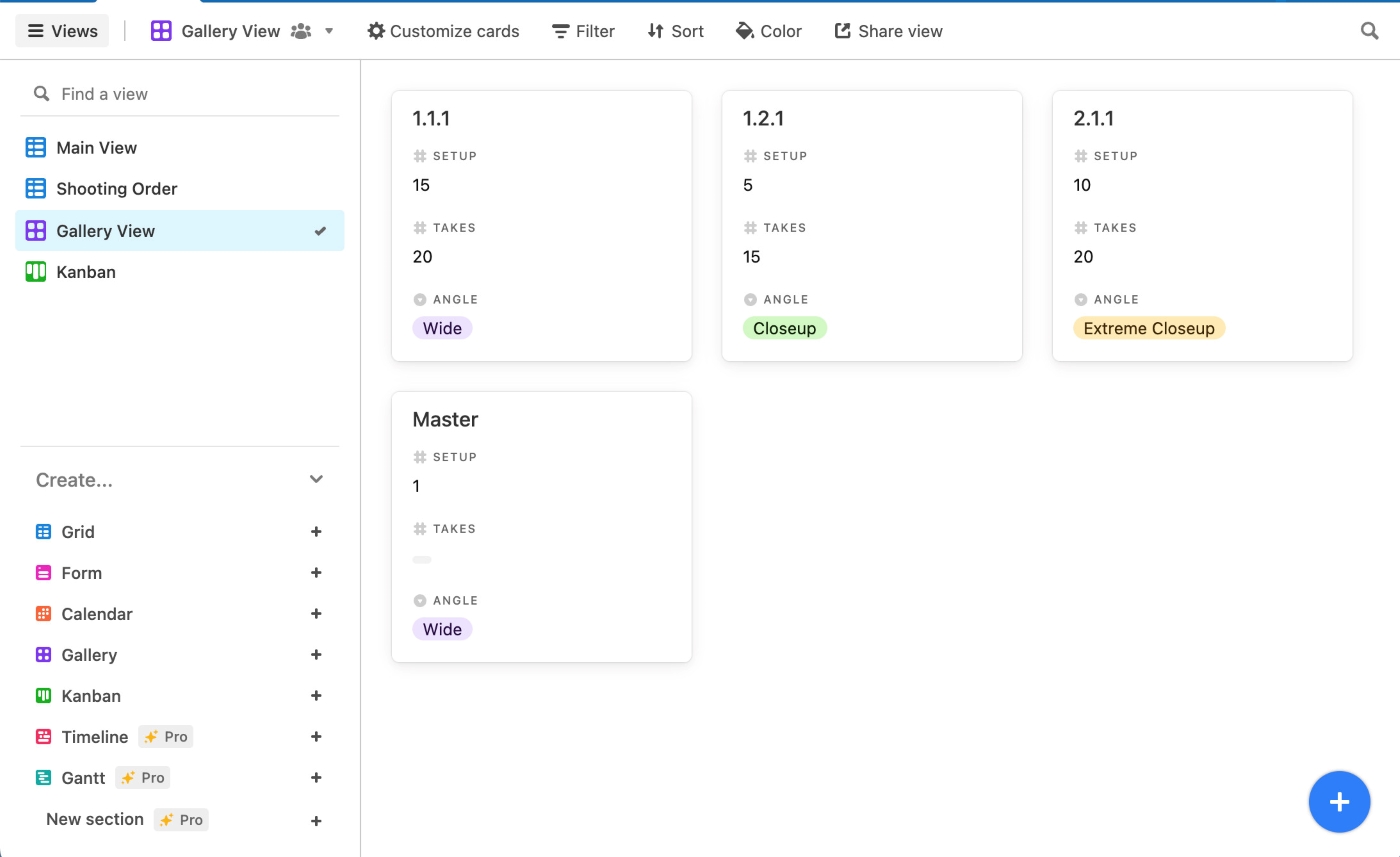Switch to the Shooting Order view
This screenshot has width=1400, height=857.
point(118,188)
